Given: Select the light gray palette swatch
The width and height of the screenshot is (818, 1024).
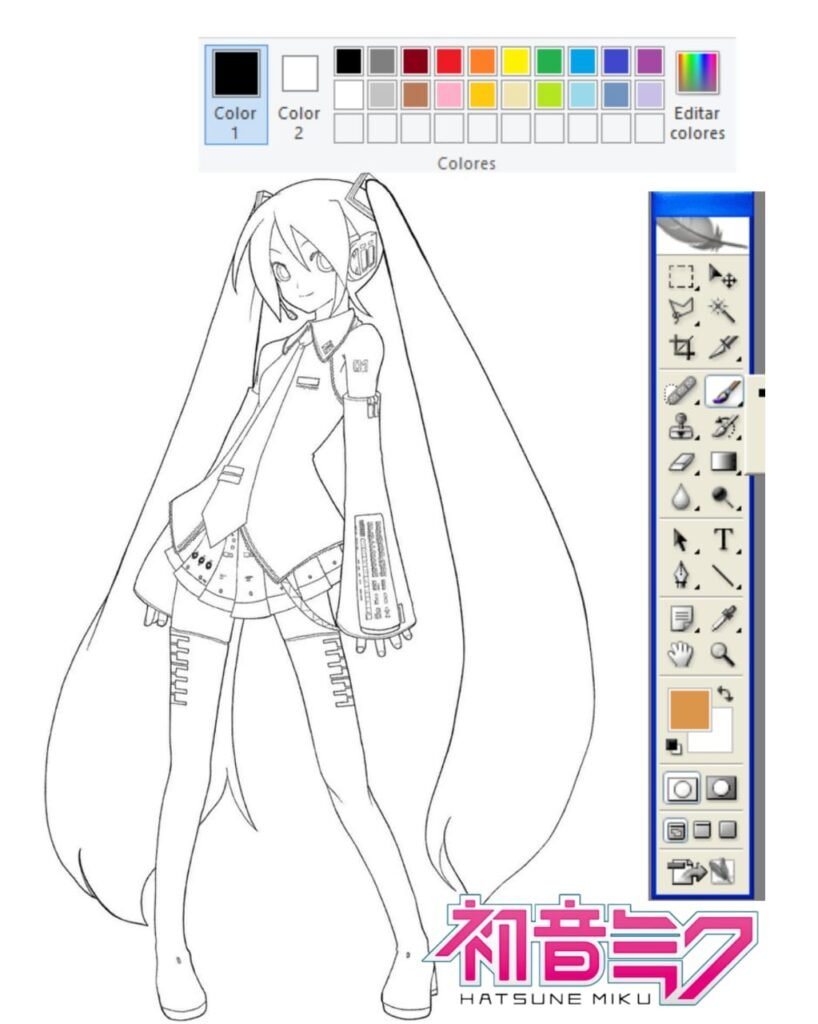Looking at the screenshot, I should point(382,95).
